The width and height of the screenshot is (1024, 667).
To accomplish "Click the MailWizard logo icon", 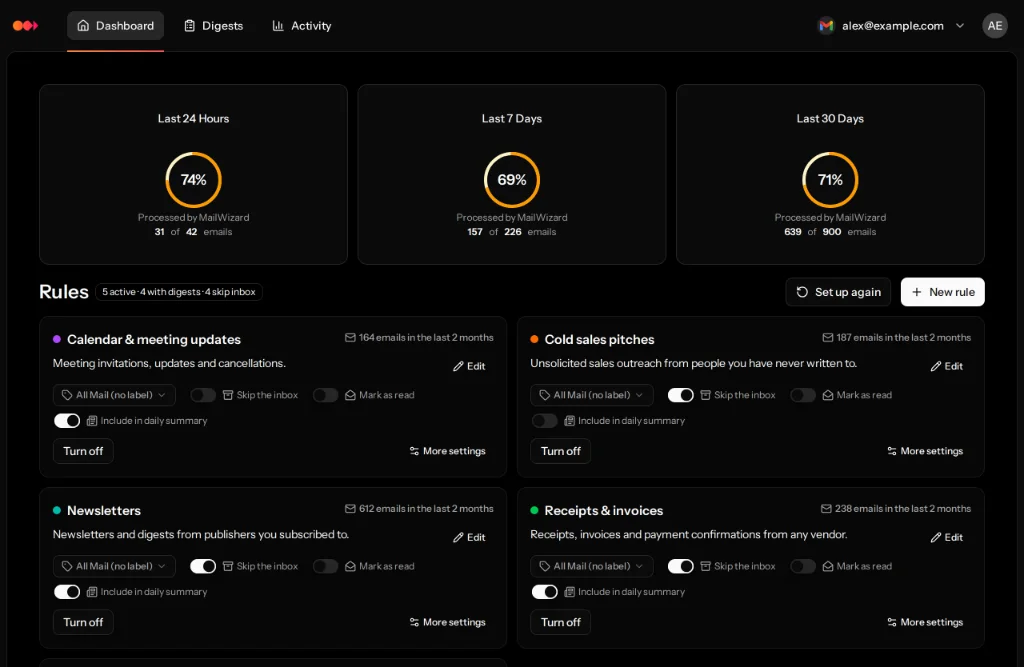I will [25, 25].
